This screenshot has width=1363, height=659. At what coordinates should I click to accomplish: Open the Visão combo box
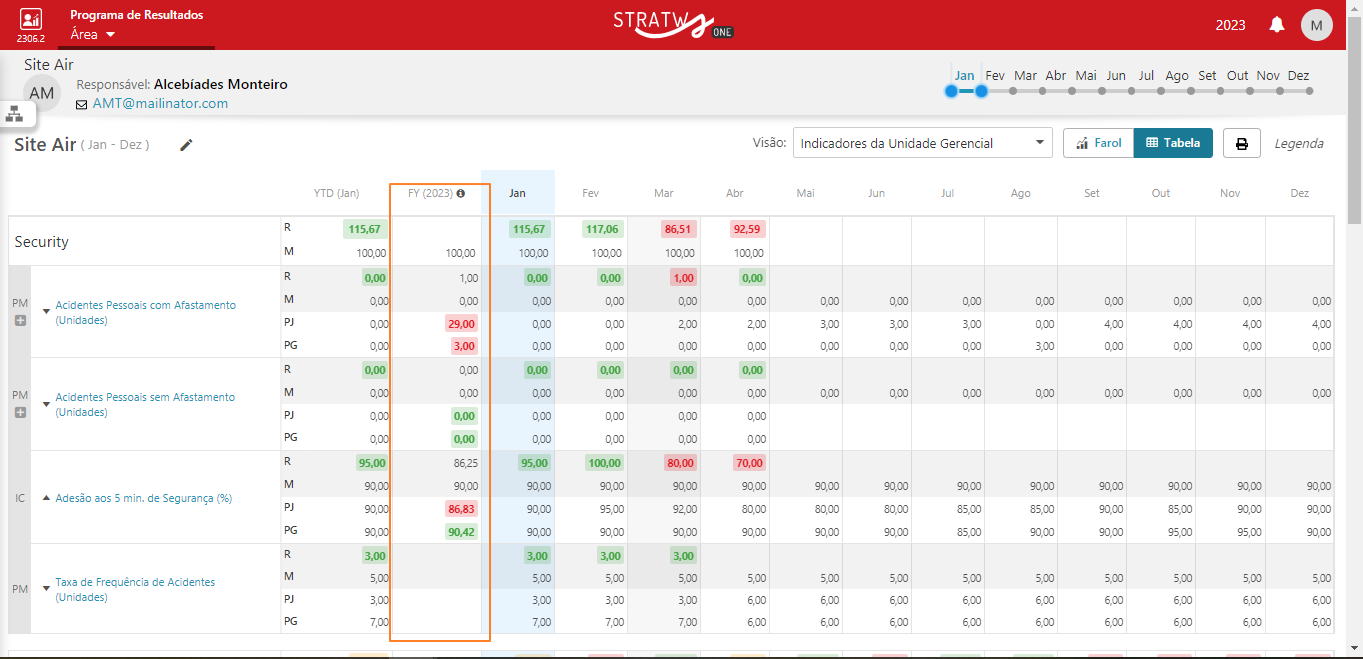coord(923,143)
